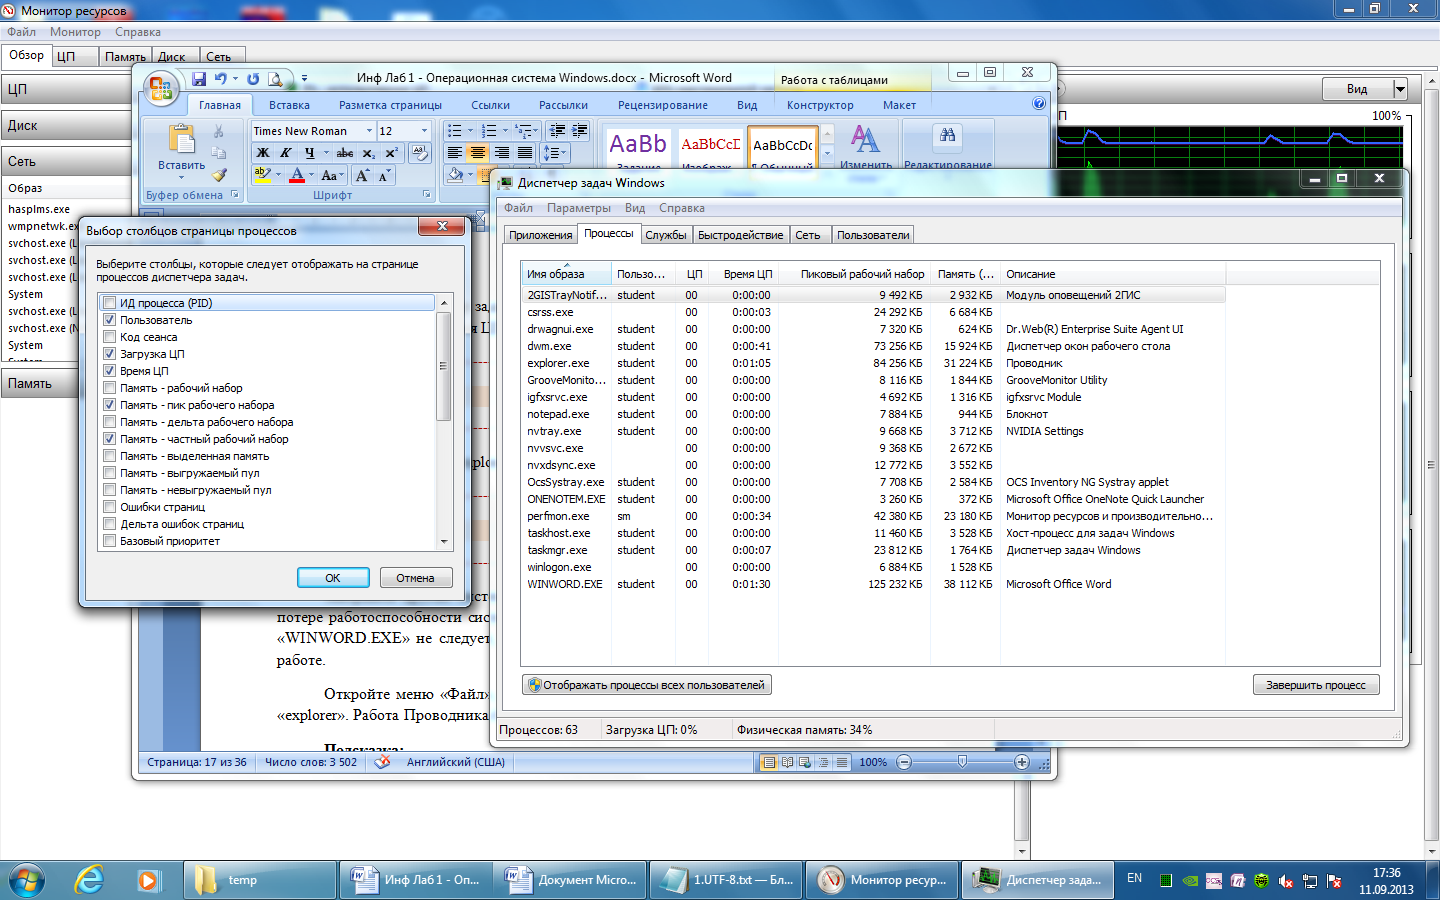This screenshot has height=900, width=1440.
Task: Click the Format Painter brush icon
Action: (x=219, y=174)
